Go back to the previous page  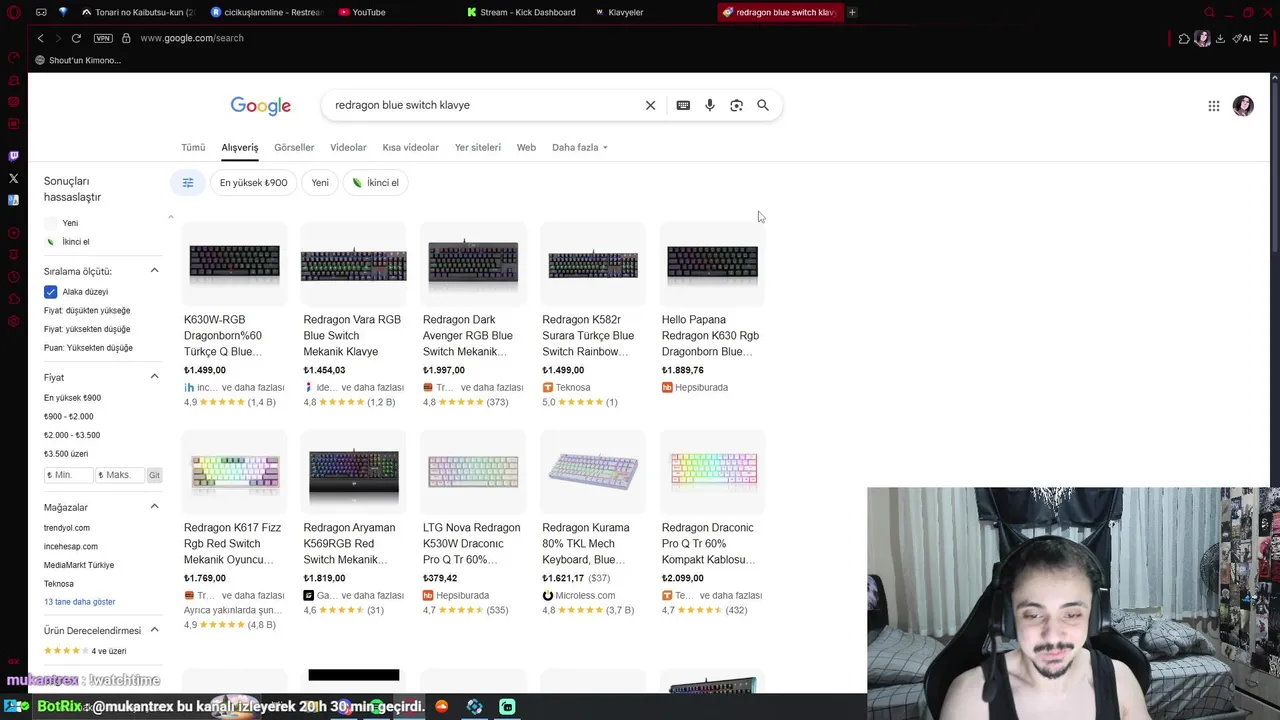coord(40,38)
